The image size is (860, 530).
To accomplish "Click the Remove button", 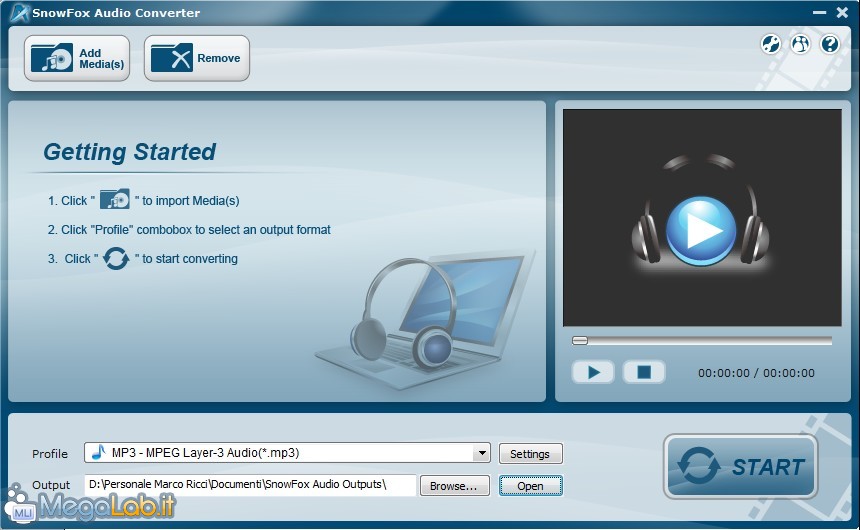I will [197, 58].
